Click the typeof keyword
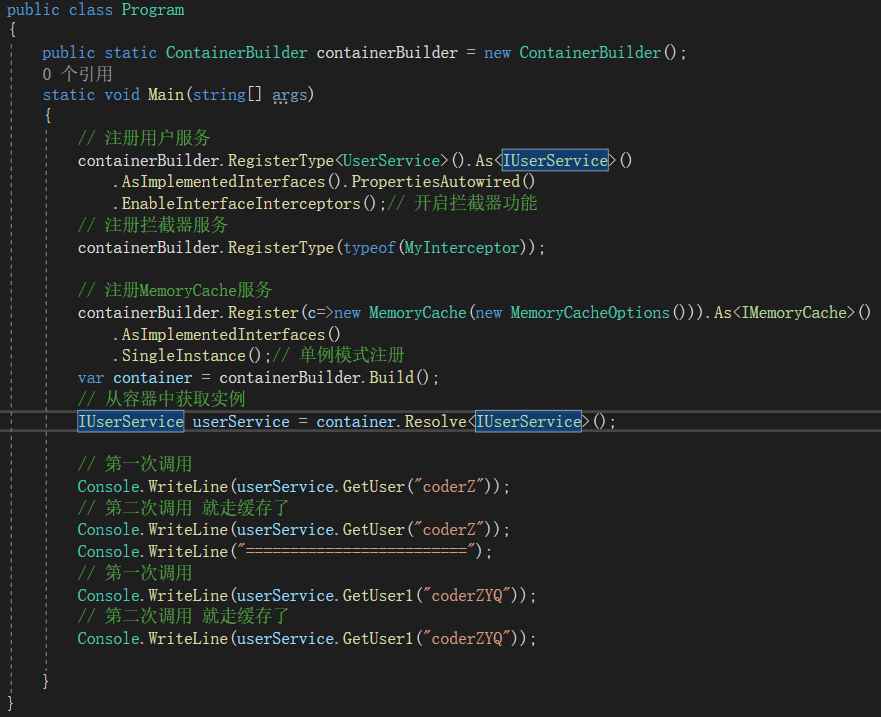881x717 pixels. 369,247
